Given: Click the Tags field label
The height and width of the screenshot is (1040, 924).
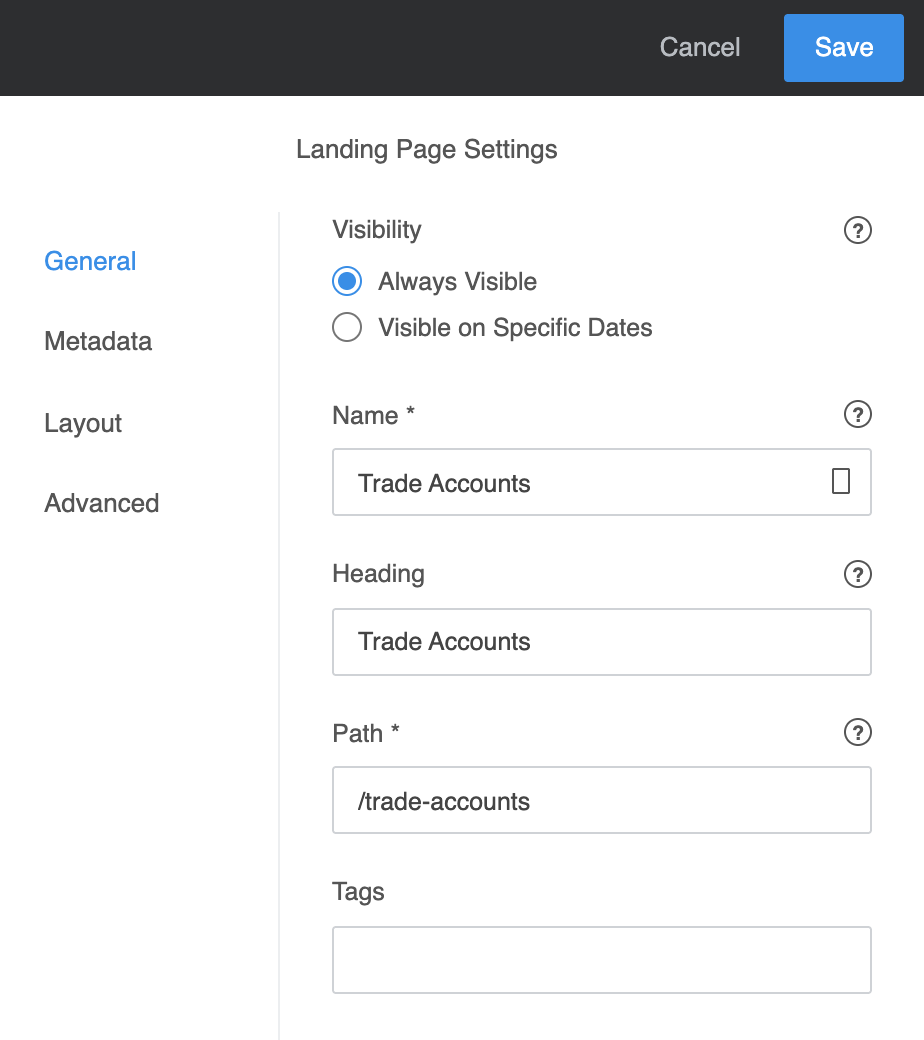Looking at the screenshot, I should click(x=358, y=892).
